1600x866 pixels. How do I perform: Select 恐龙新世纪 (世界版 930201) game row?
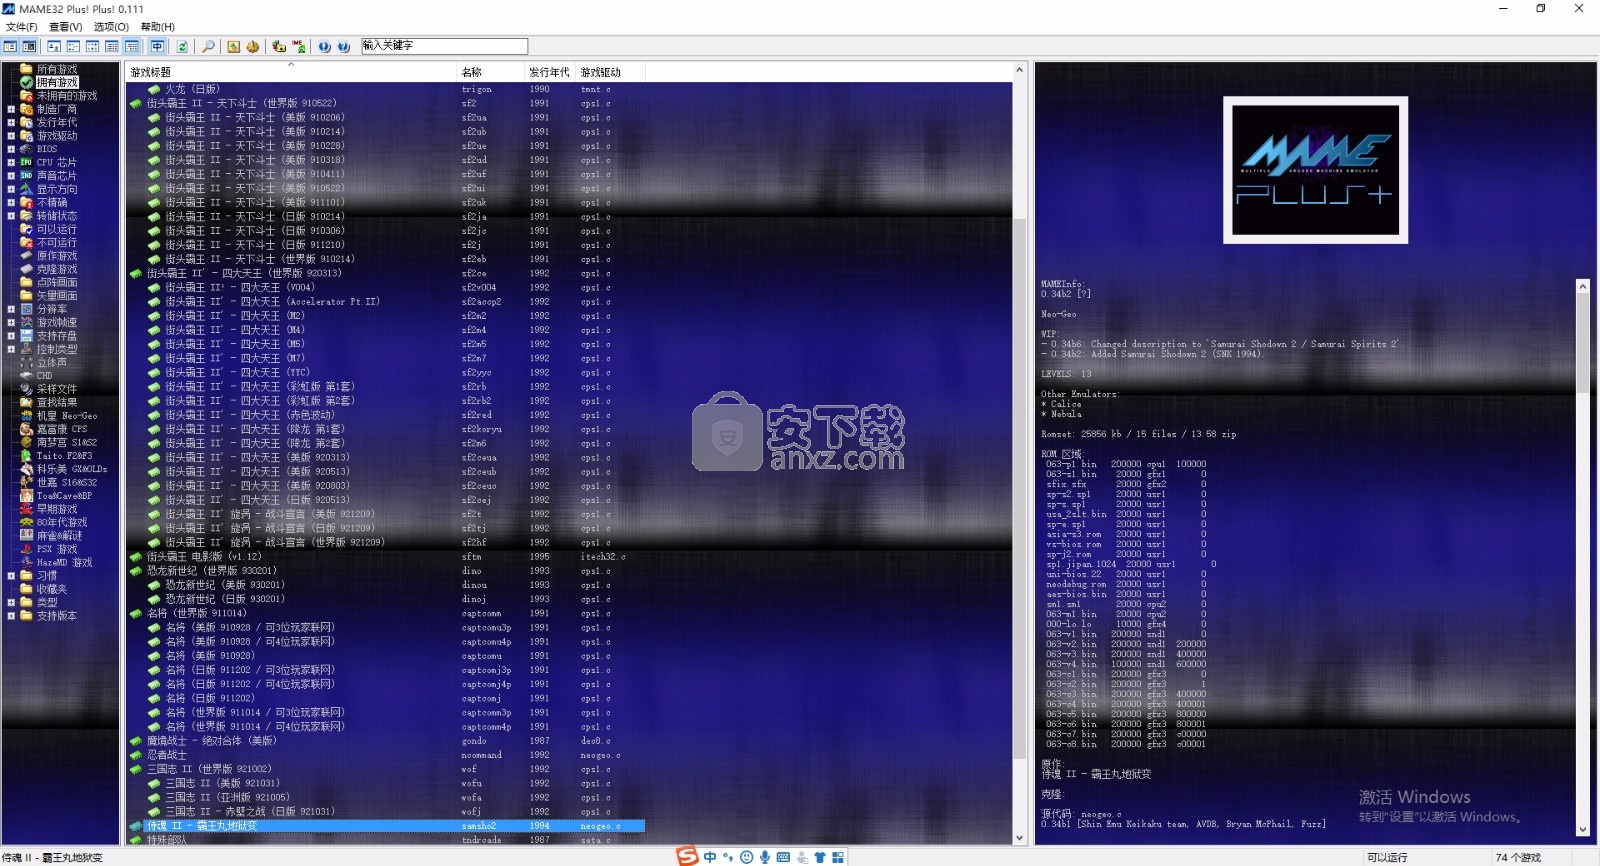[386, 571]
